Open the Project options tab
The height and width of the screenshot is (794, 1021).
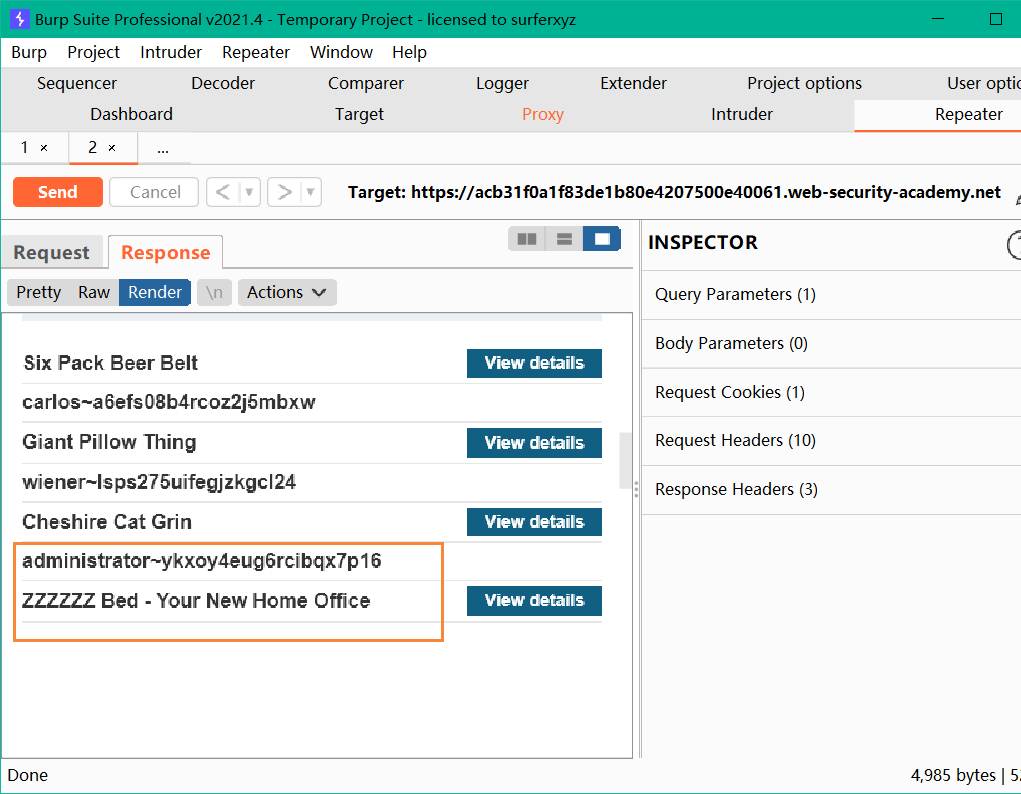804,83
